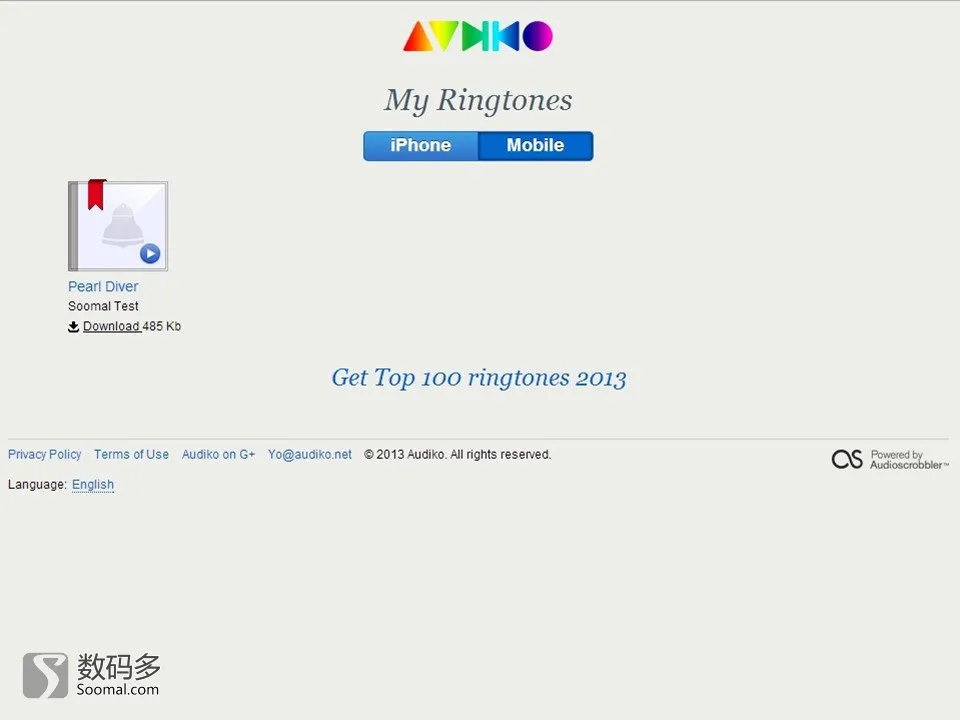Click the download arrow icon next to Download
960x720 pixels.
click(73, 326)
